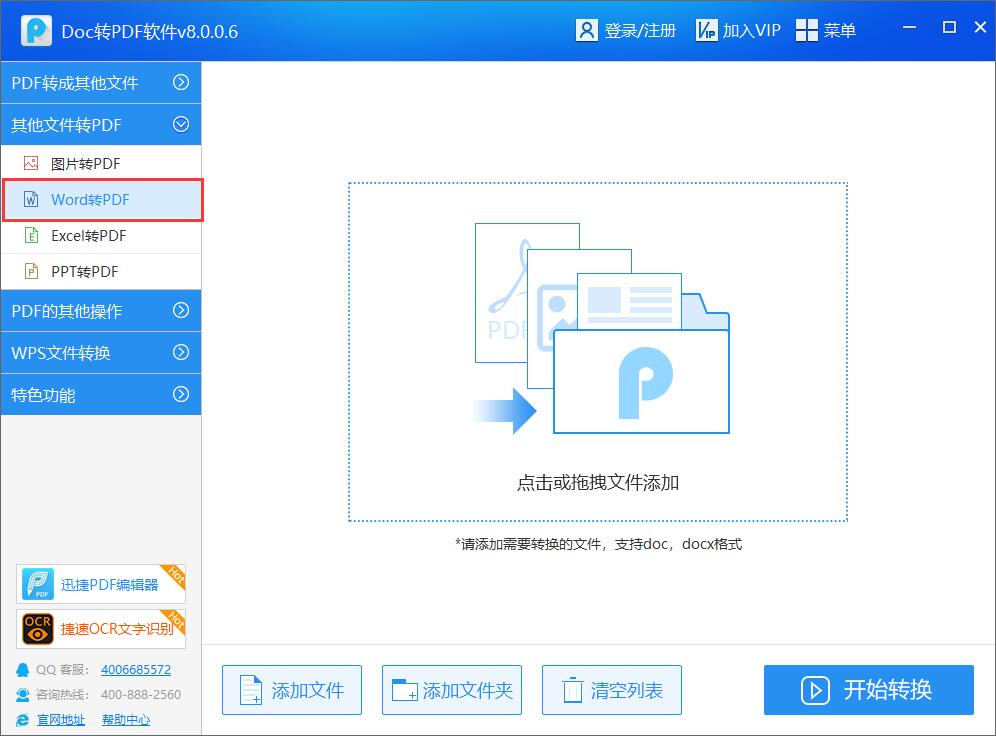
Task: Open the 特色功能 menu section
Action: point(100,394)
